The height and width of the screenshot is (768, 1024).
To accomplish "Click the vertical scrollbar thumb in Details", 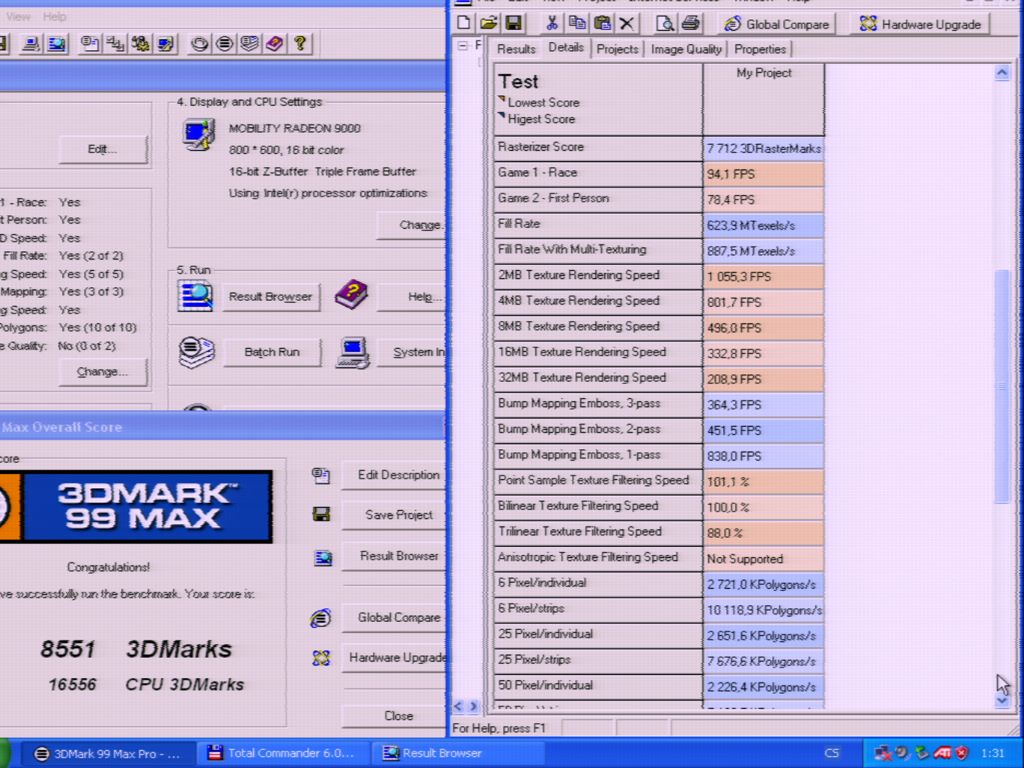I will (x=1002, y=385).
